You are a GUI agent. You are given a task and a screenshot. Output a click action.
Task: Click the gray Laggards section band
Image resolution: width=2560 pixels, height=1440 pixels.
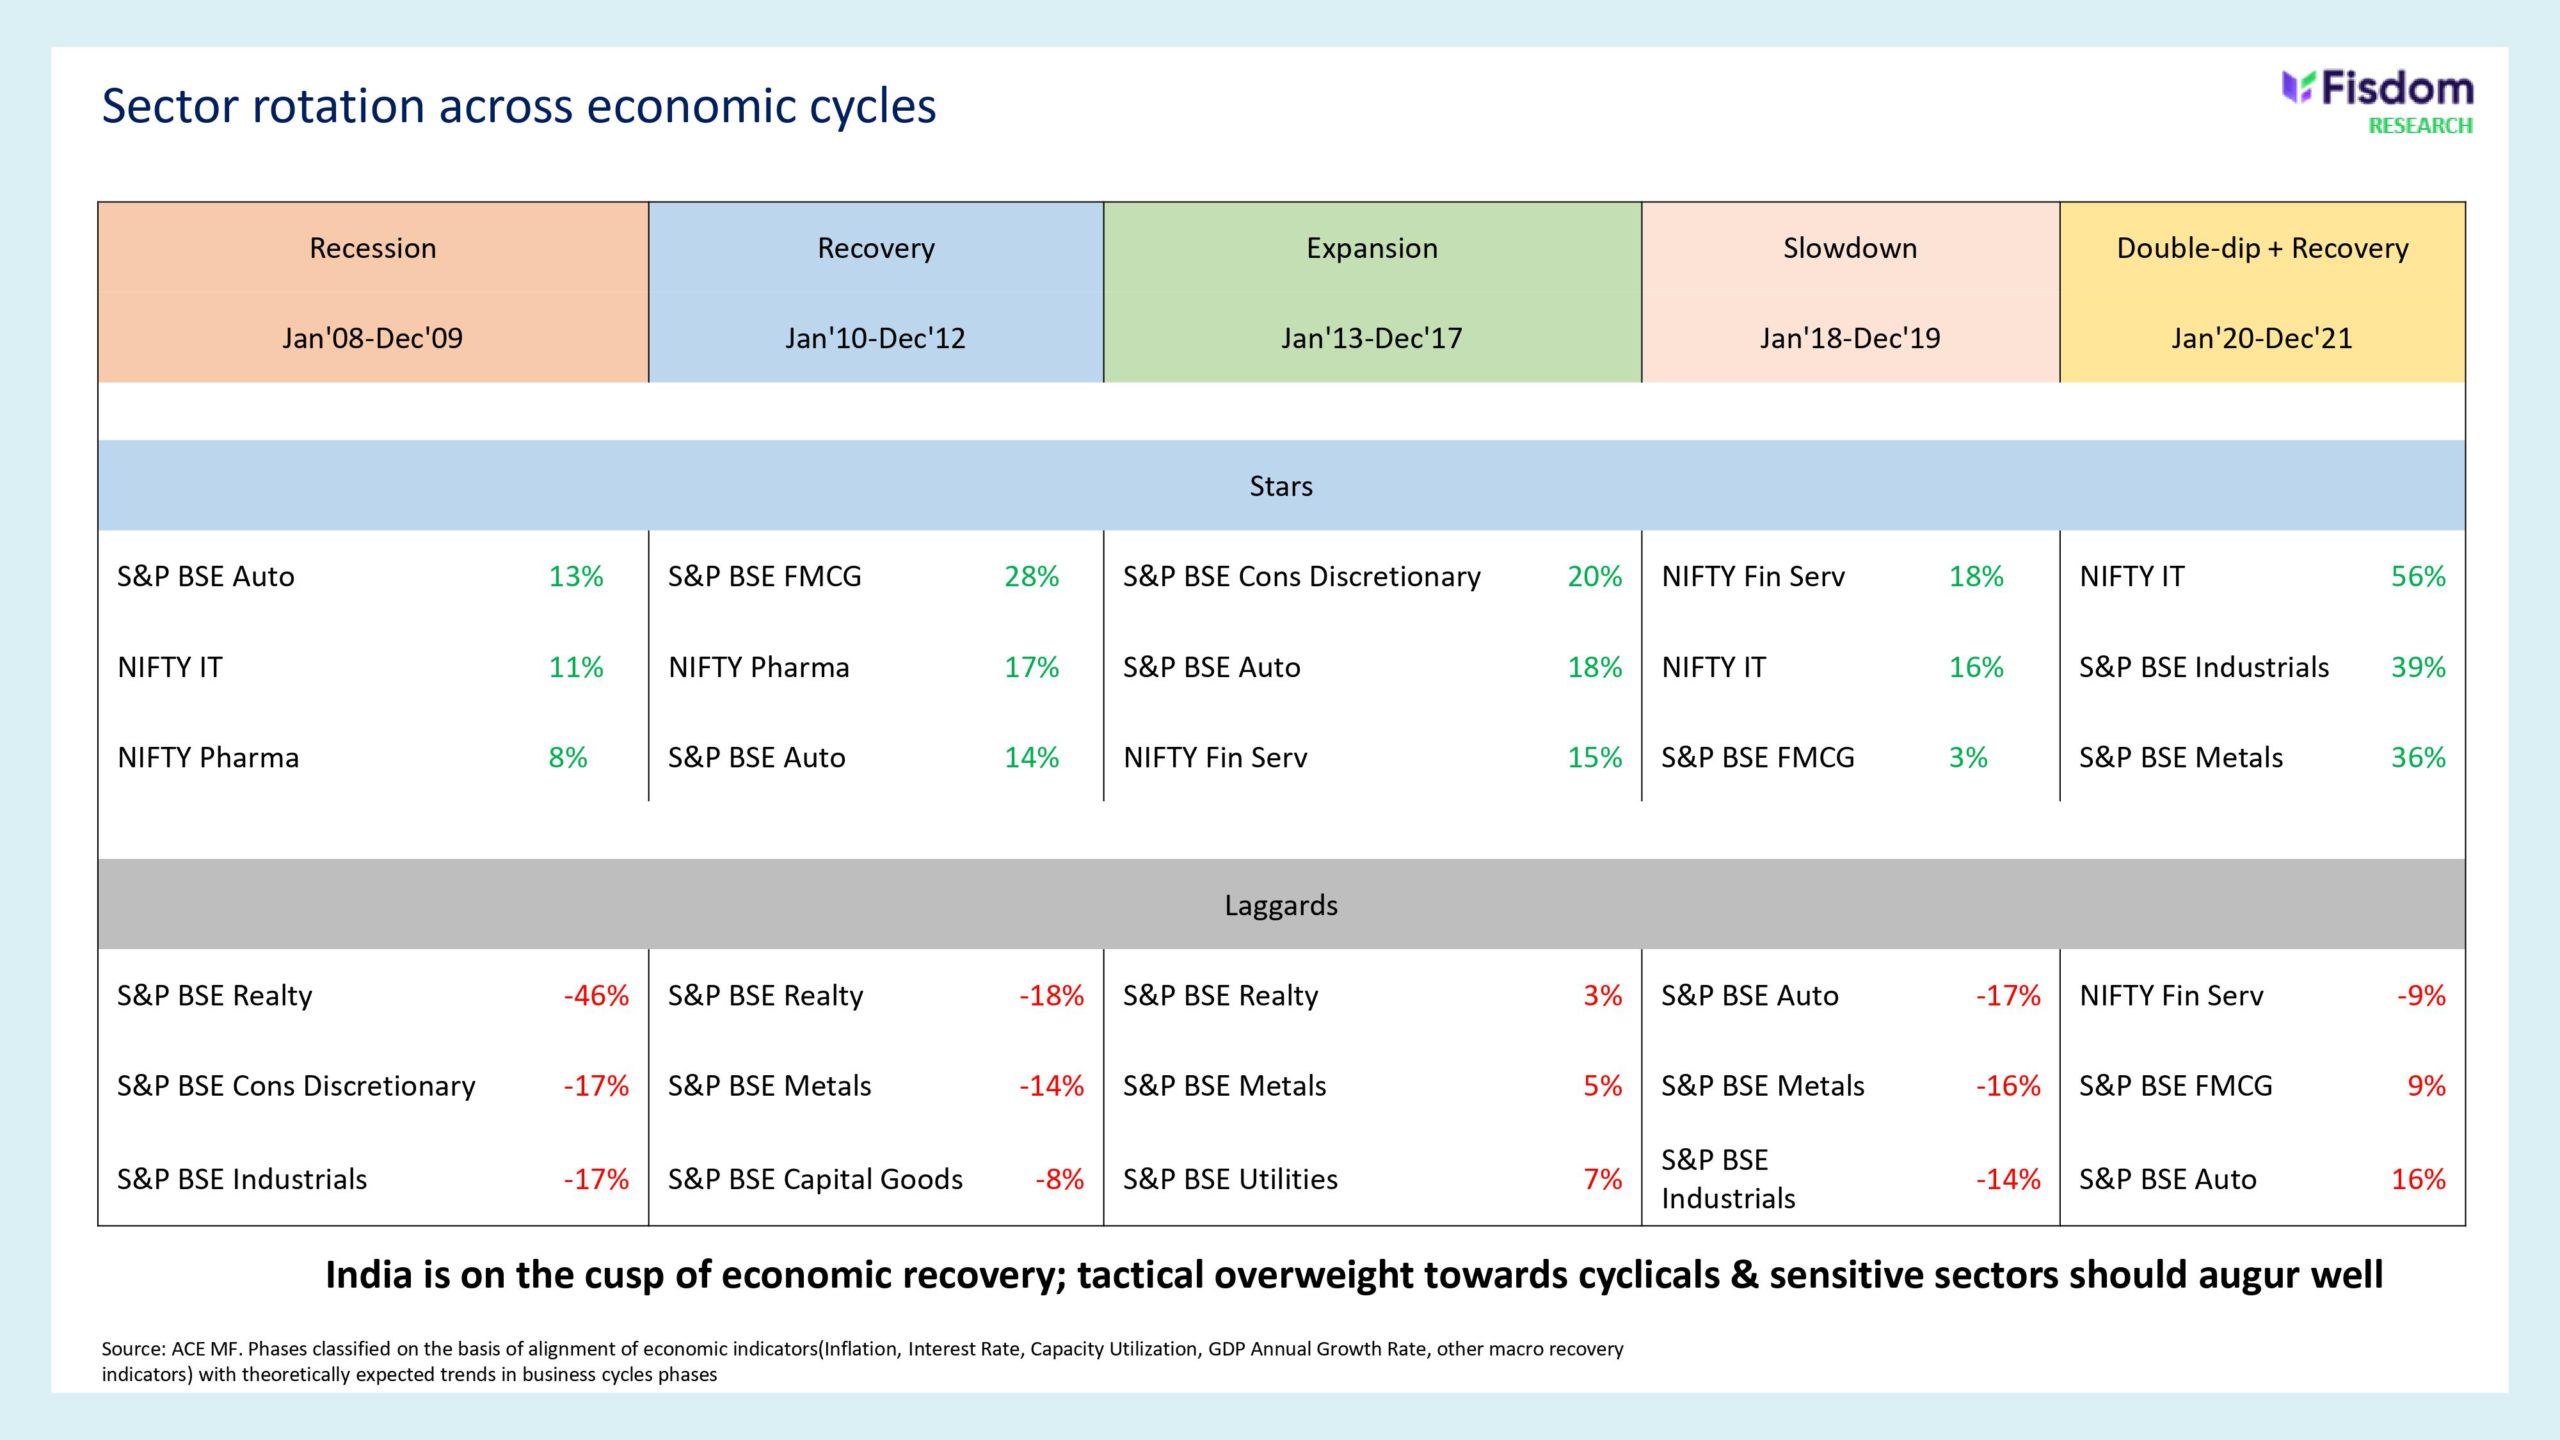(x=1281, y=905)
